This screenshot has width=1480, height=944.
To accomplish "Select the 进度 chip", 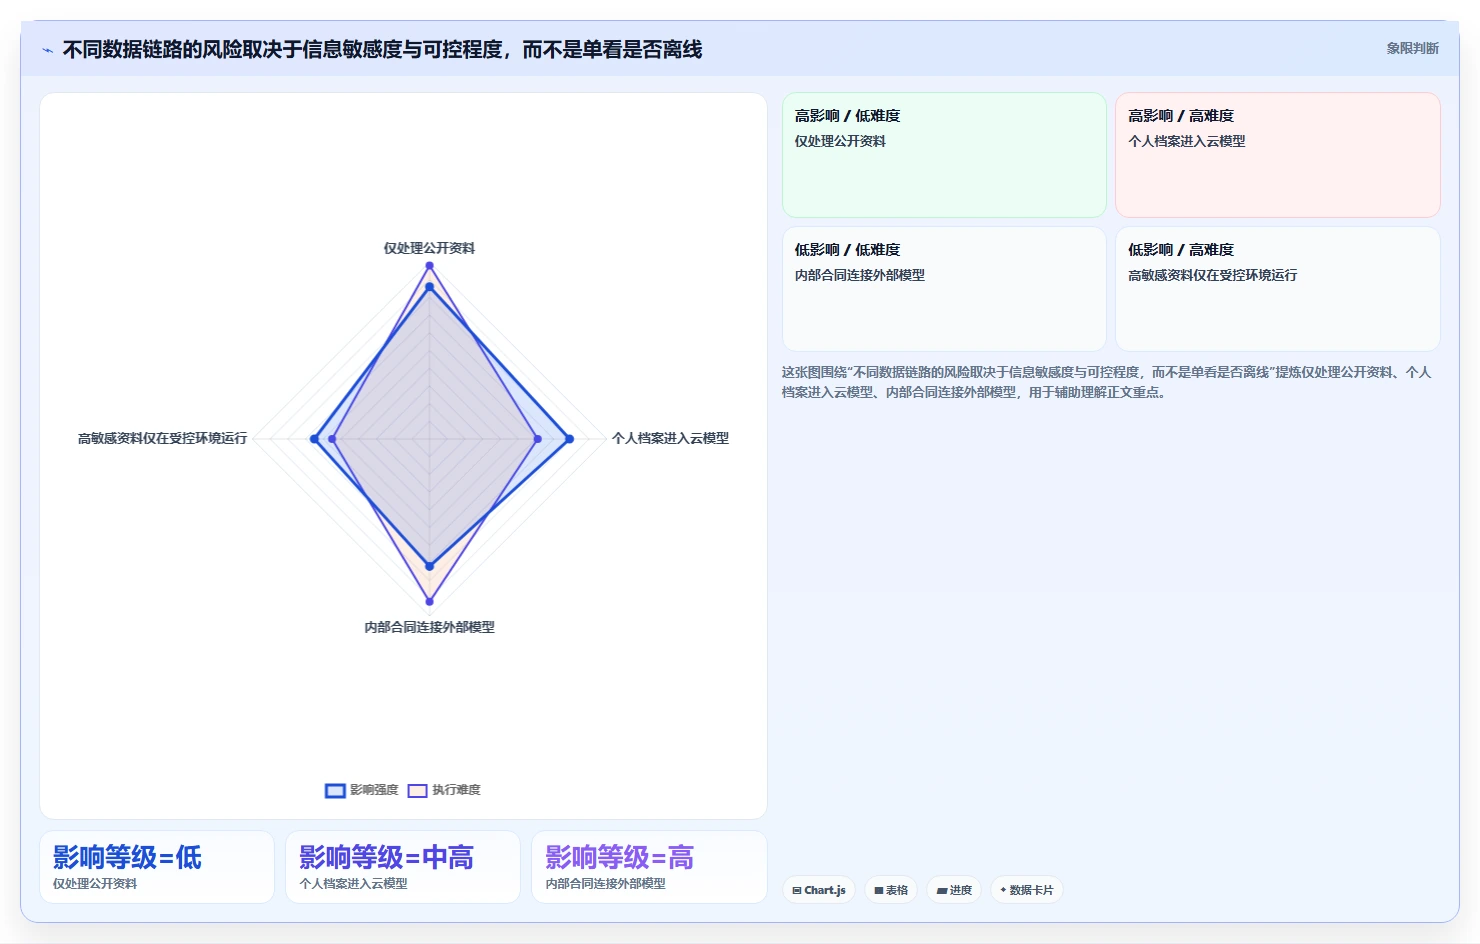I will [954, 890].
